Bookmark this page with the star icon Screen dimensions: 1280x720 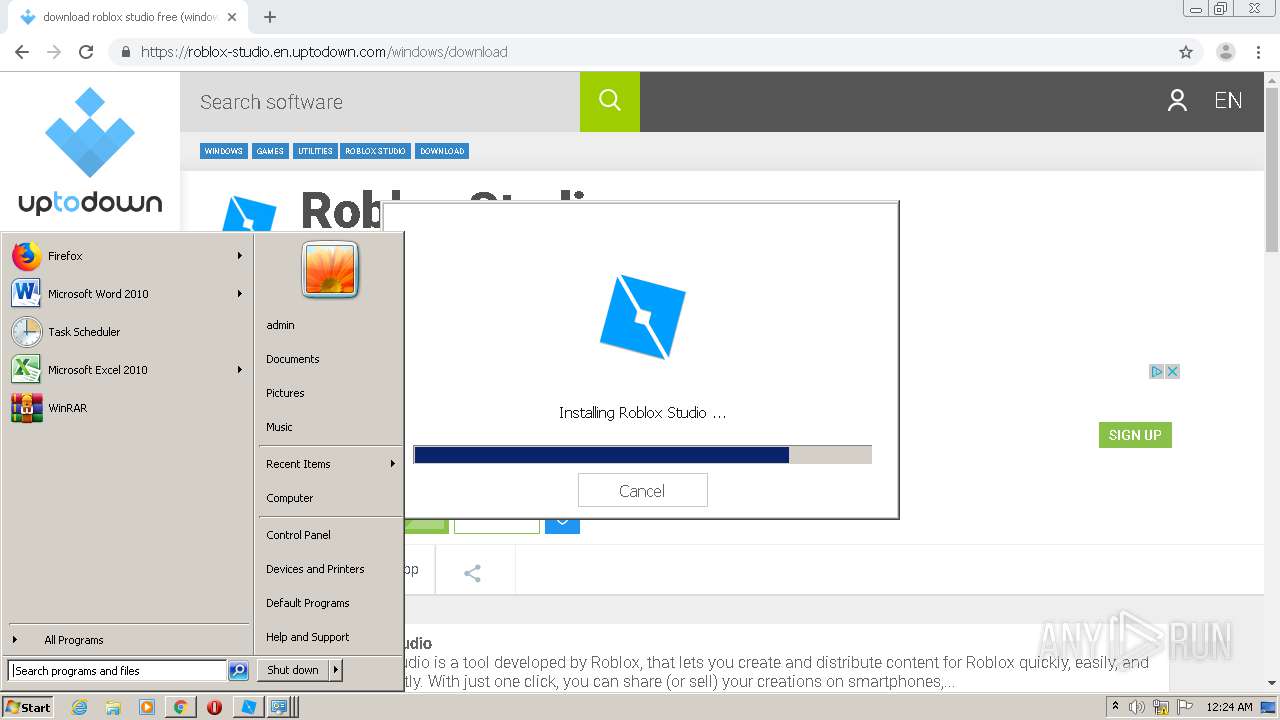click(x=1186, y=52)
